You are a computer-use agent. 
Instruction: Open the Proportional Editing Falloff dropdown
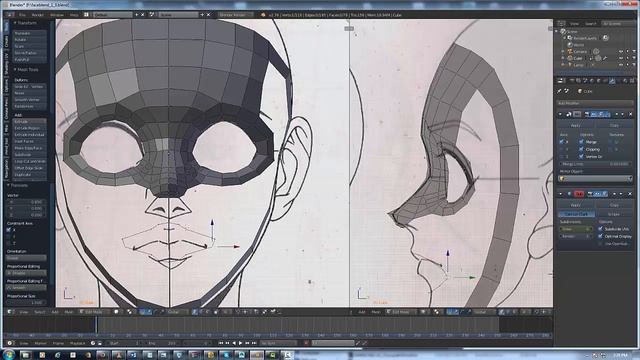tap(26, 287)
